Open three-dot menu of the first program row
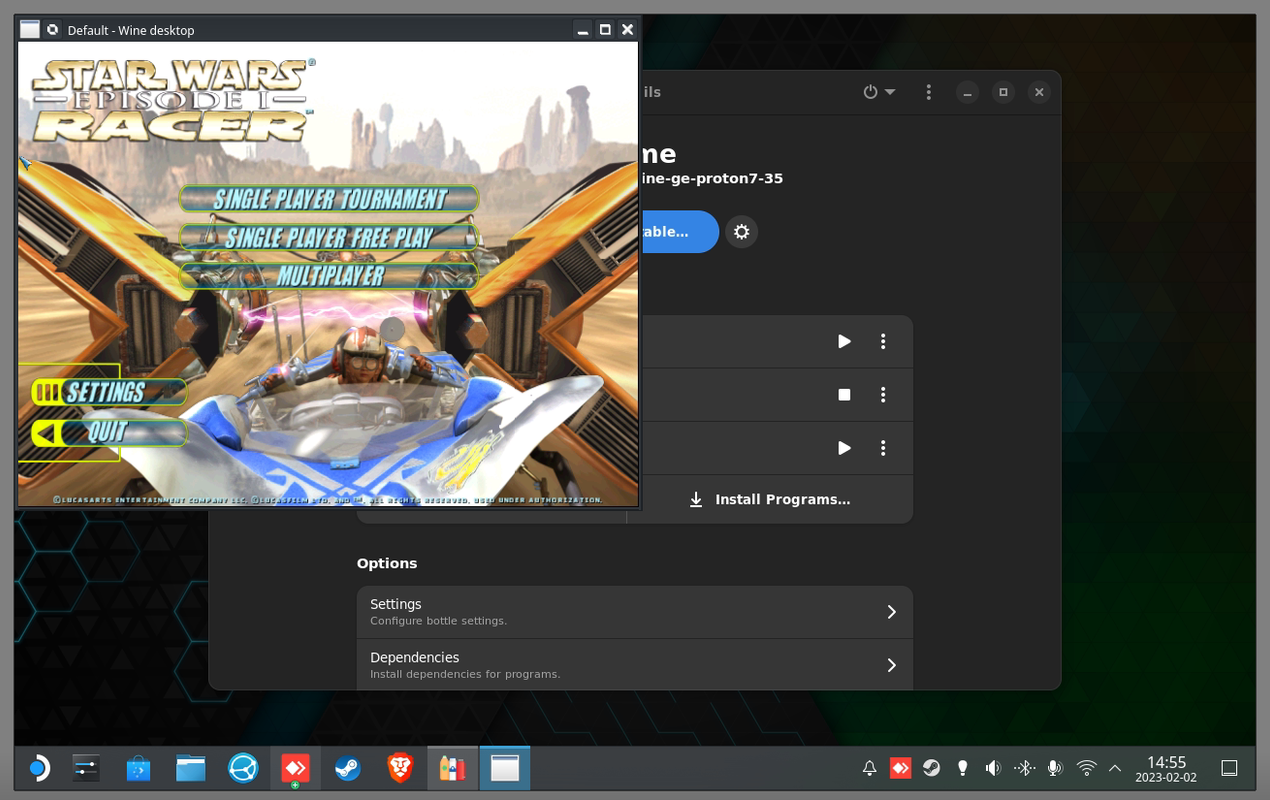Screen dimensions: 1270x800 (883, 342)
